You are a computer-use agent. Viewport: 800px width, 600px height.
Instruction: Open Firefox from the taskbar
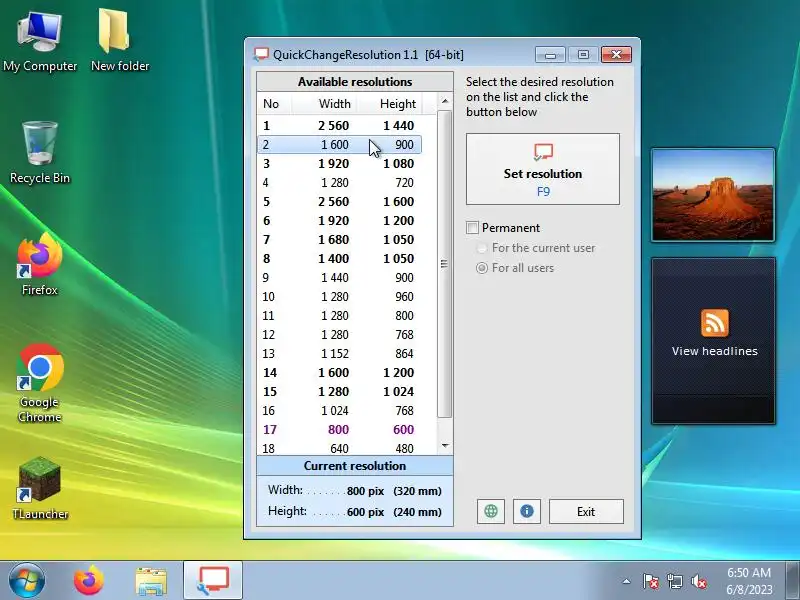point(89,581)
